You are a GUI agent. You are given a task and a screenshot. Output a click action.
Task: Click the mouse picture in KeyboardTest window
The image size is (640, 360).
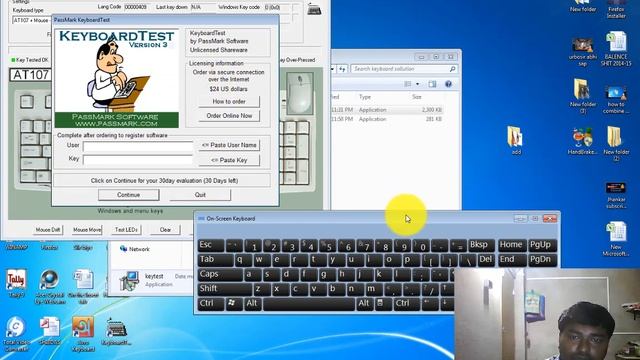click(x=300, y=93)
